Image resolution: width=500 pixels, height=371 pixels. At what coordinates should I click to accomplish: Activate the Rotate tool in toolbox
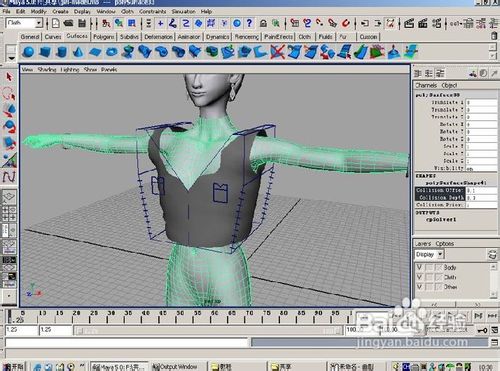point(9,127)
